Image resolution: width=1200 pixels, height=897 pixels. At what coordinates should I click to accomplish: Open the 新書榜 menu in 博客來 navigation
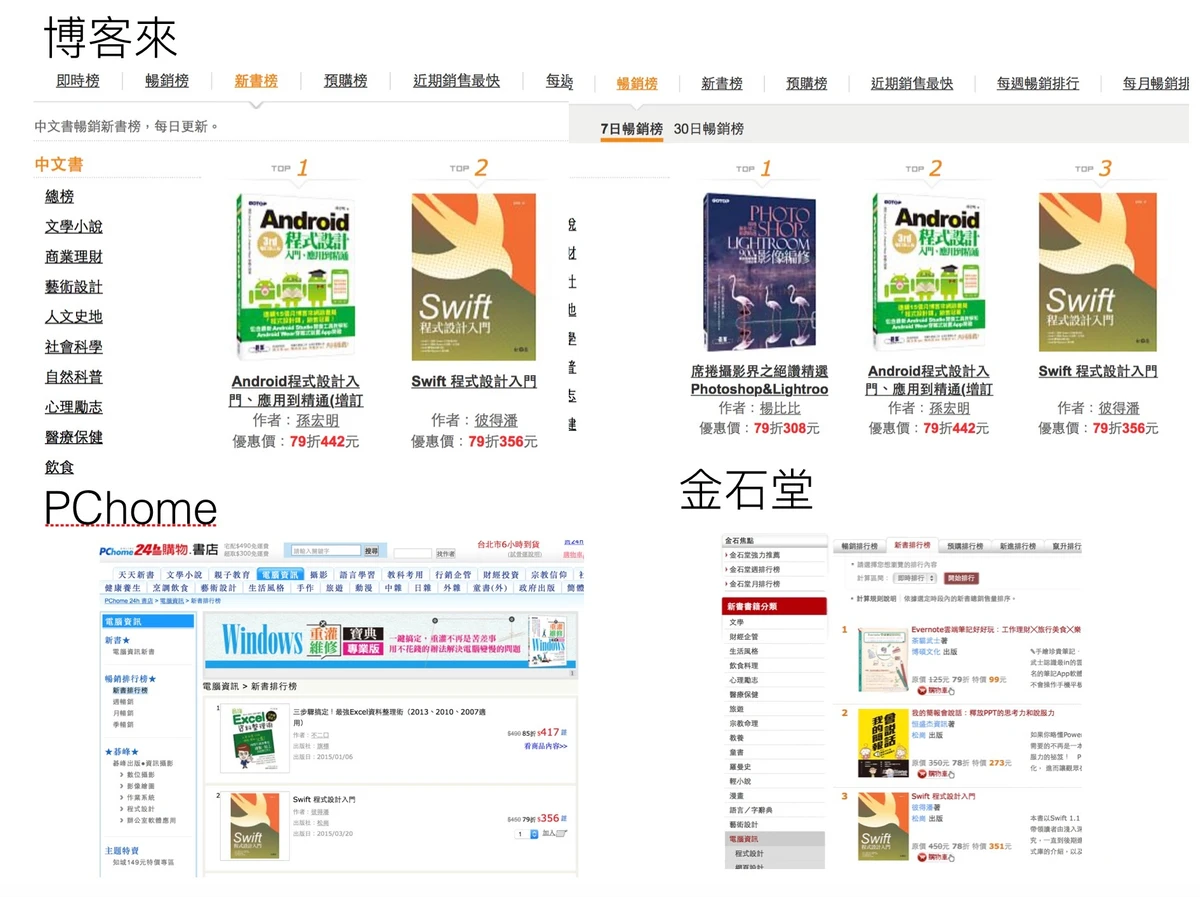click(256, 82)
